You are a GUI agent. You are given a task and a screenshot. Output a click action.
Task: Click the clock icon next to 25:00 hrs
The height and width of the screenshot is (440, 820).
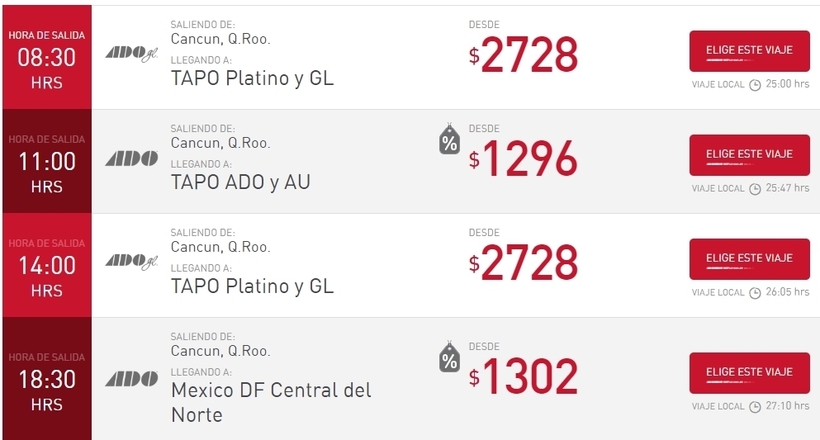755,85
